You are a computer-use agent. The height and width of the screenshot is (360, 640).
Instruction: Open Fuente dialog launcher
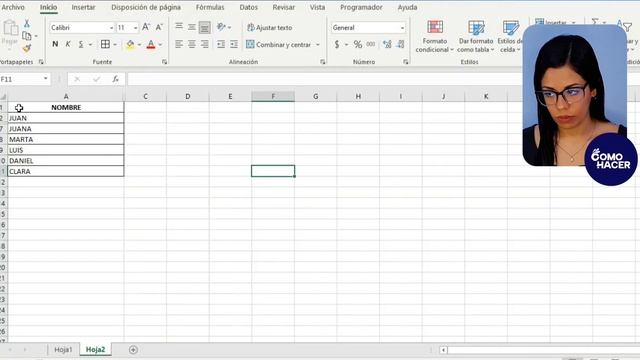pos(164,62)
